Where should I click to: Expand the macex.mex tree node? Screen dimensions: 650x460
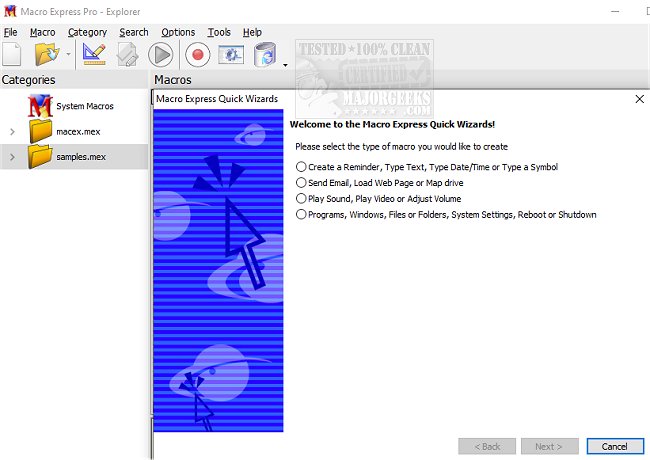click(12, 132)
